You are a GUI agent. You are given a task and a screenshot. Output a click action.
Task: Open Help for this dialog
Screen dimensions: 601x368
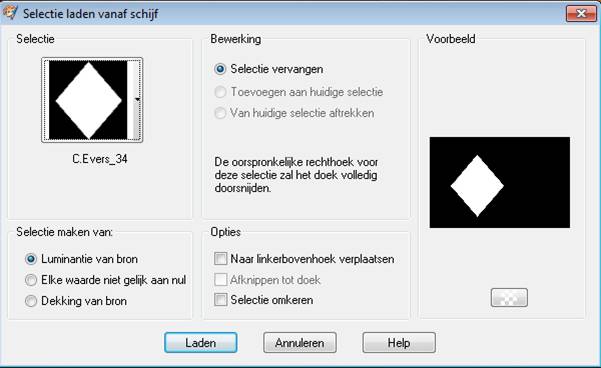(x=399, y=342)
